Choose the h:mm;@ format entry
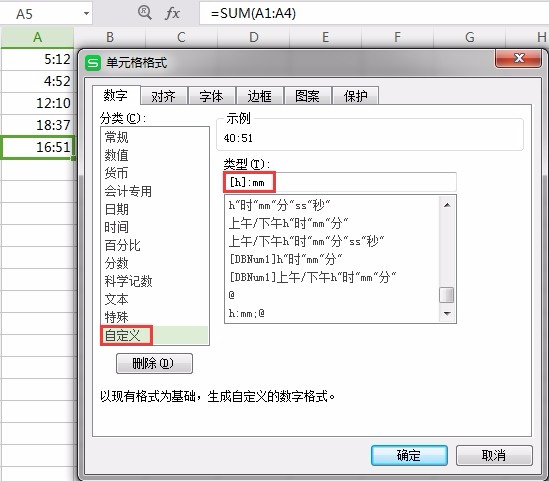Viewport: 549px width, 481px height. pyautogui.click(x=332, y=313)
